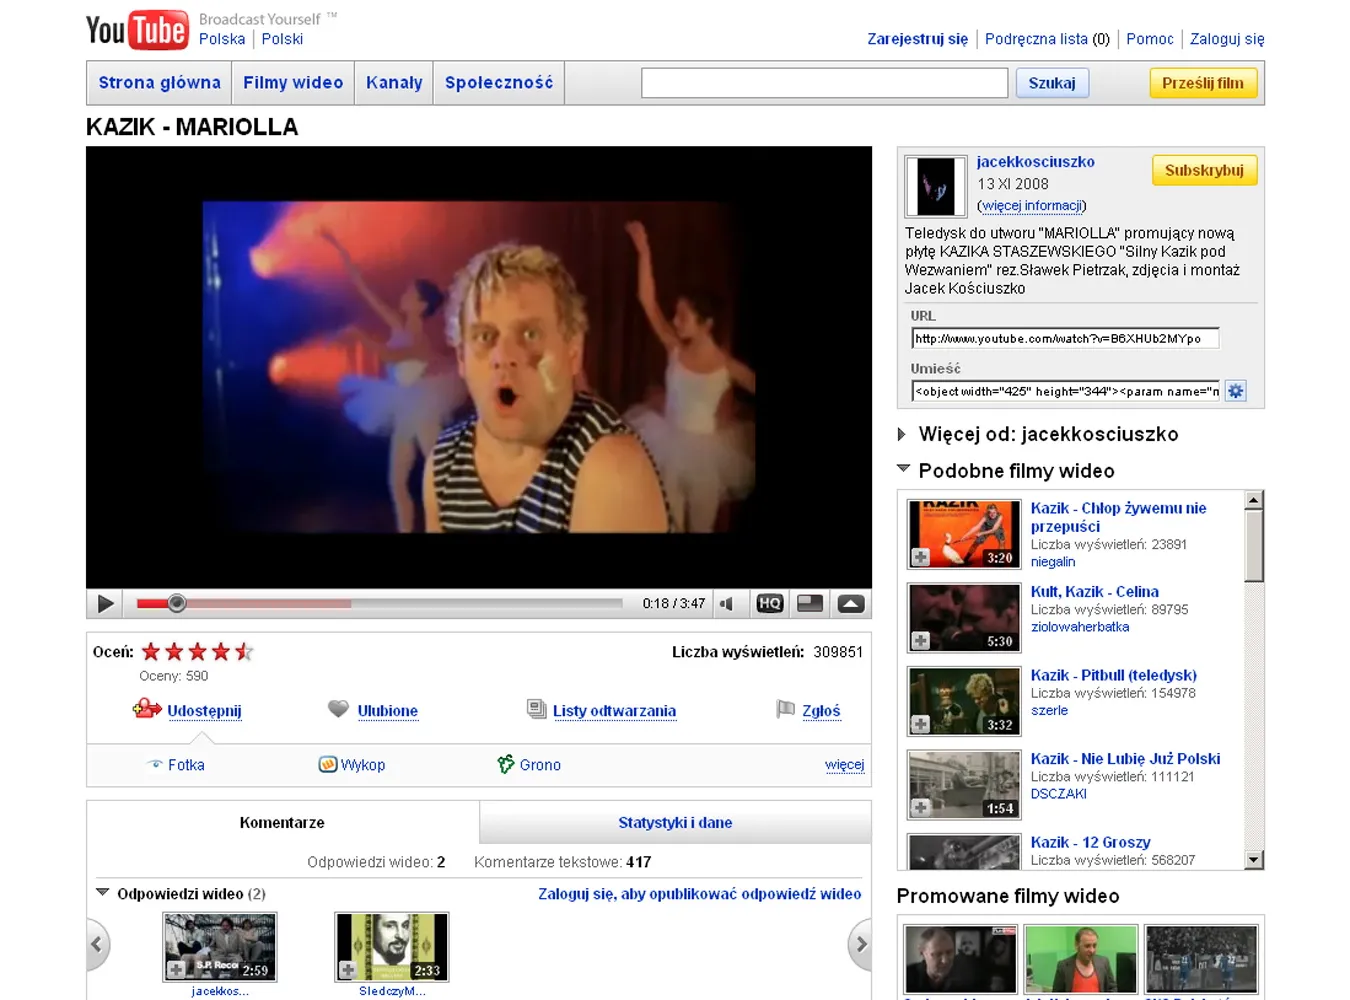
Task: Share the video on Wykop
Action: [x=352, y=764]
